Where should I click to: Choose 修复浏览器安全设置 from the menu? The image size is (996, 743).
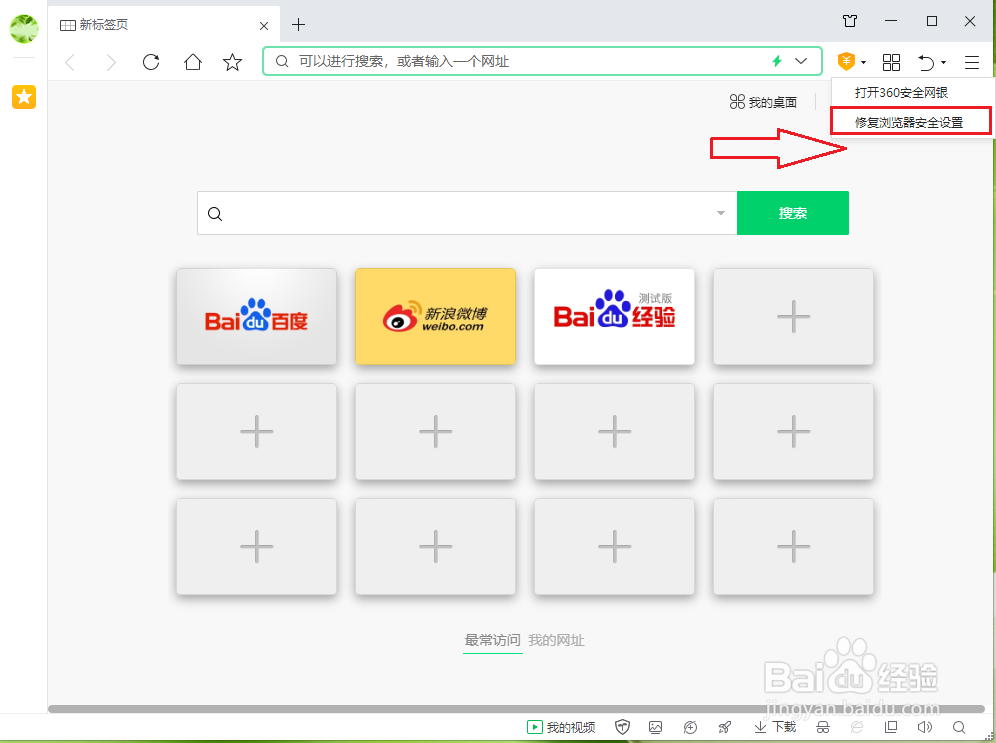click(910, 121)
